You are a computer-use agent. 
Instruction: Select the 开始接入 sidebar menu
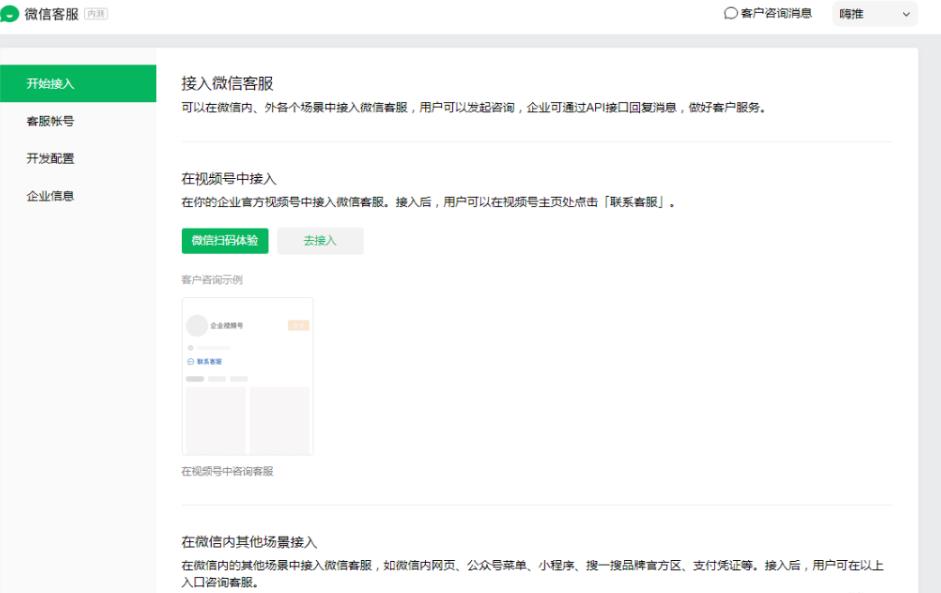(78, 83)
